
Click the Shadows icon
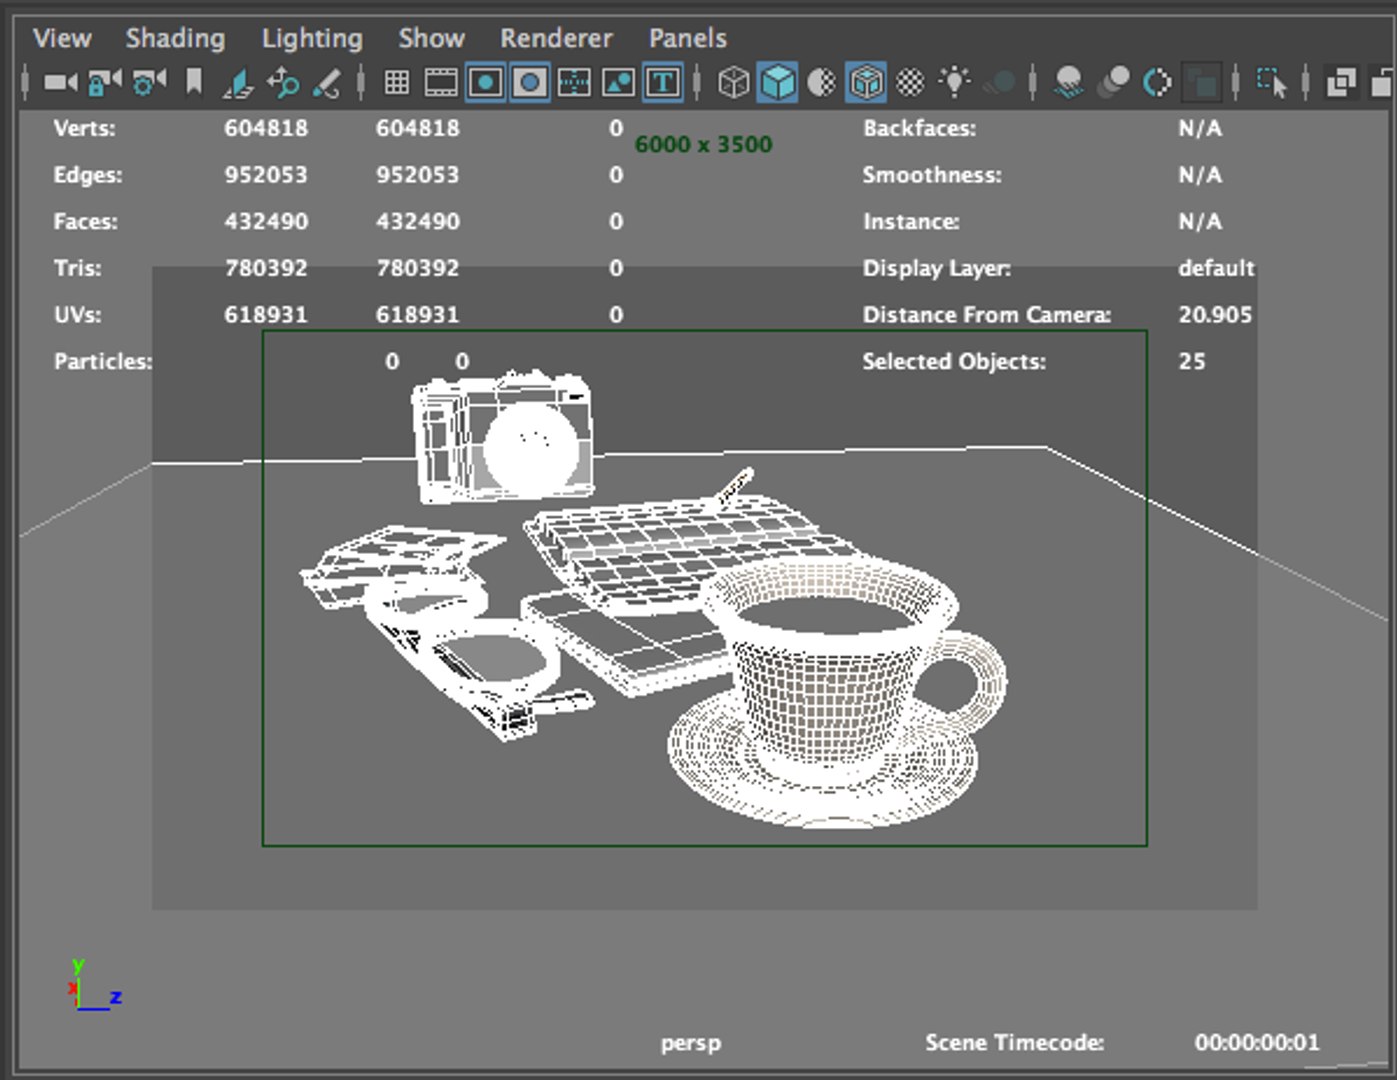click(x=999, y=82)
